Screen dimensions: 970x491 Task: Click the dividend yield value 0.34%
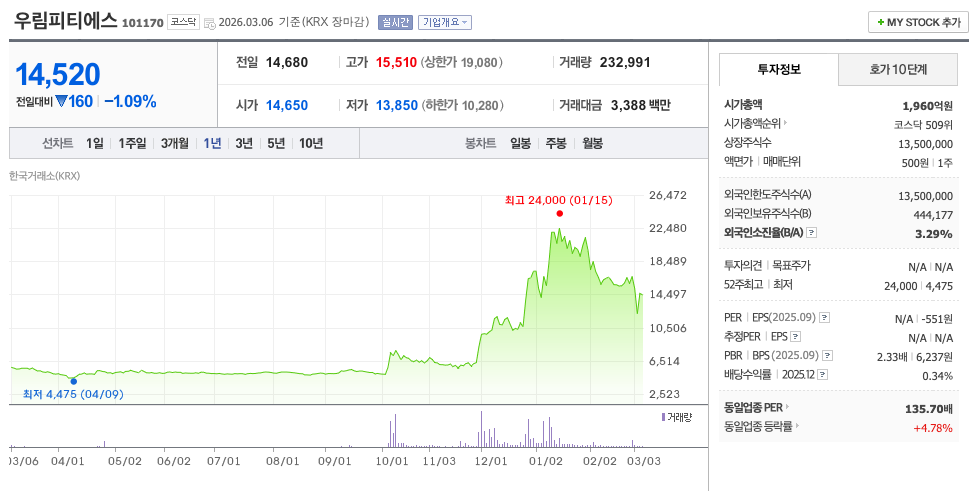coord(937,376)
